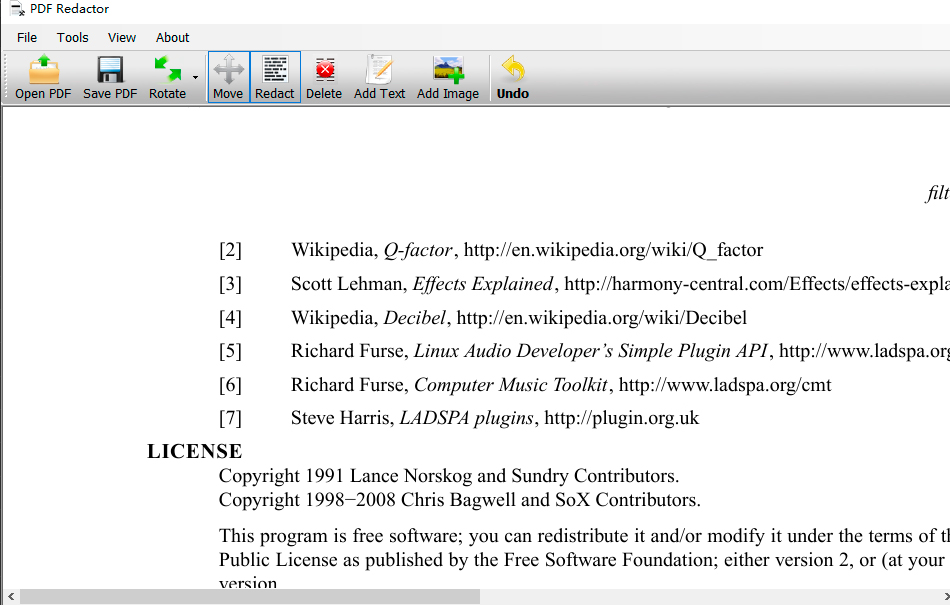Click the reference number [2]
Image resolution: width=950 pixels, height=605 pixels.
click(x=230, y=250)
